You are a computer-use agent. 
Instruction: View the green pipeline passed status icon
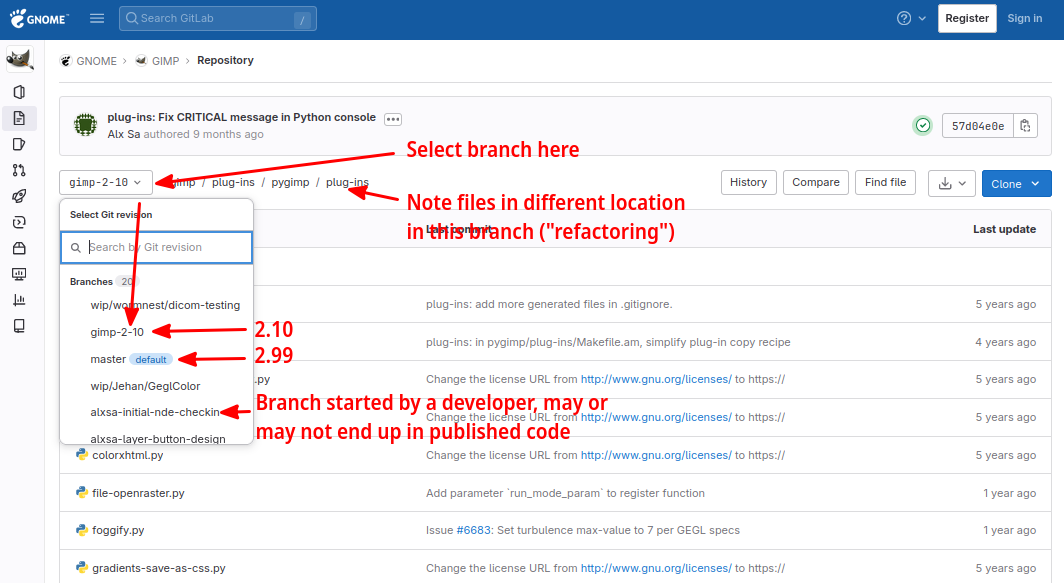923,126
